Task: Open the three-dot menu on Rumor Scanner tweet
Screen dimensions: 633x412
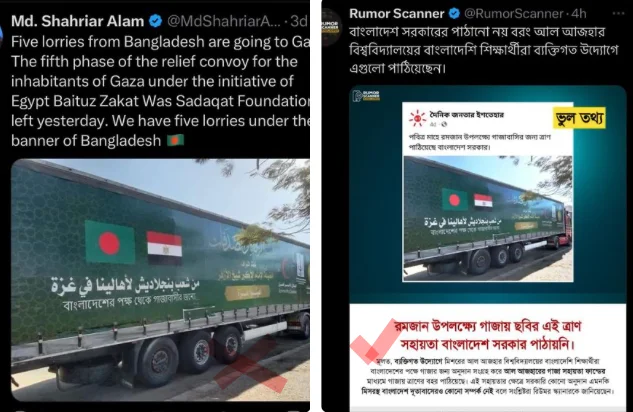Action: pos(618,13)
